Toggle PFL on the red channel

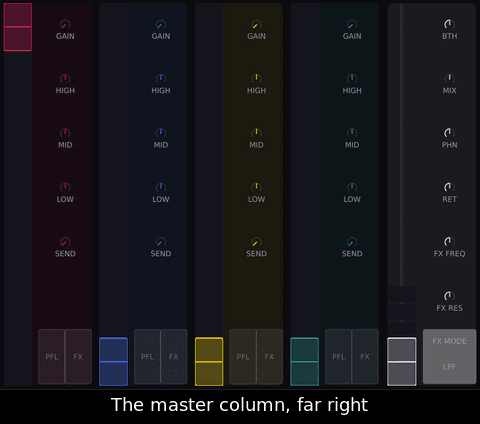point(52,357)
